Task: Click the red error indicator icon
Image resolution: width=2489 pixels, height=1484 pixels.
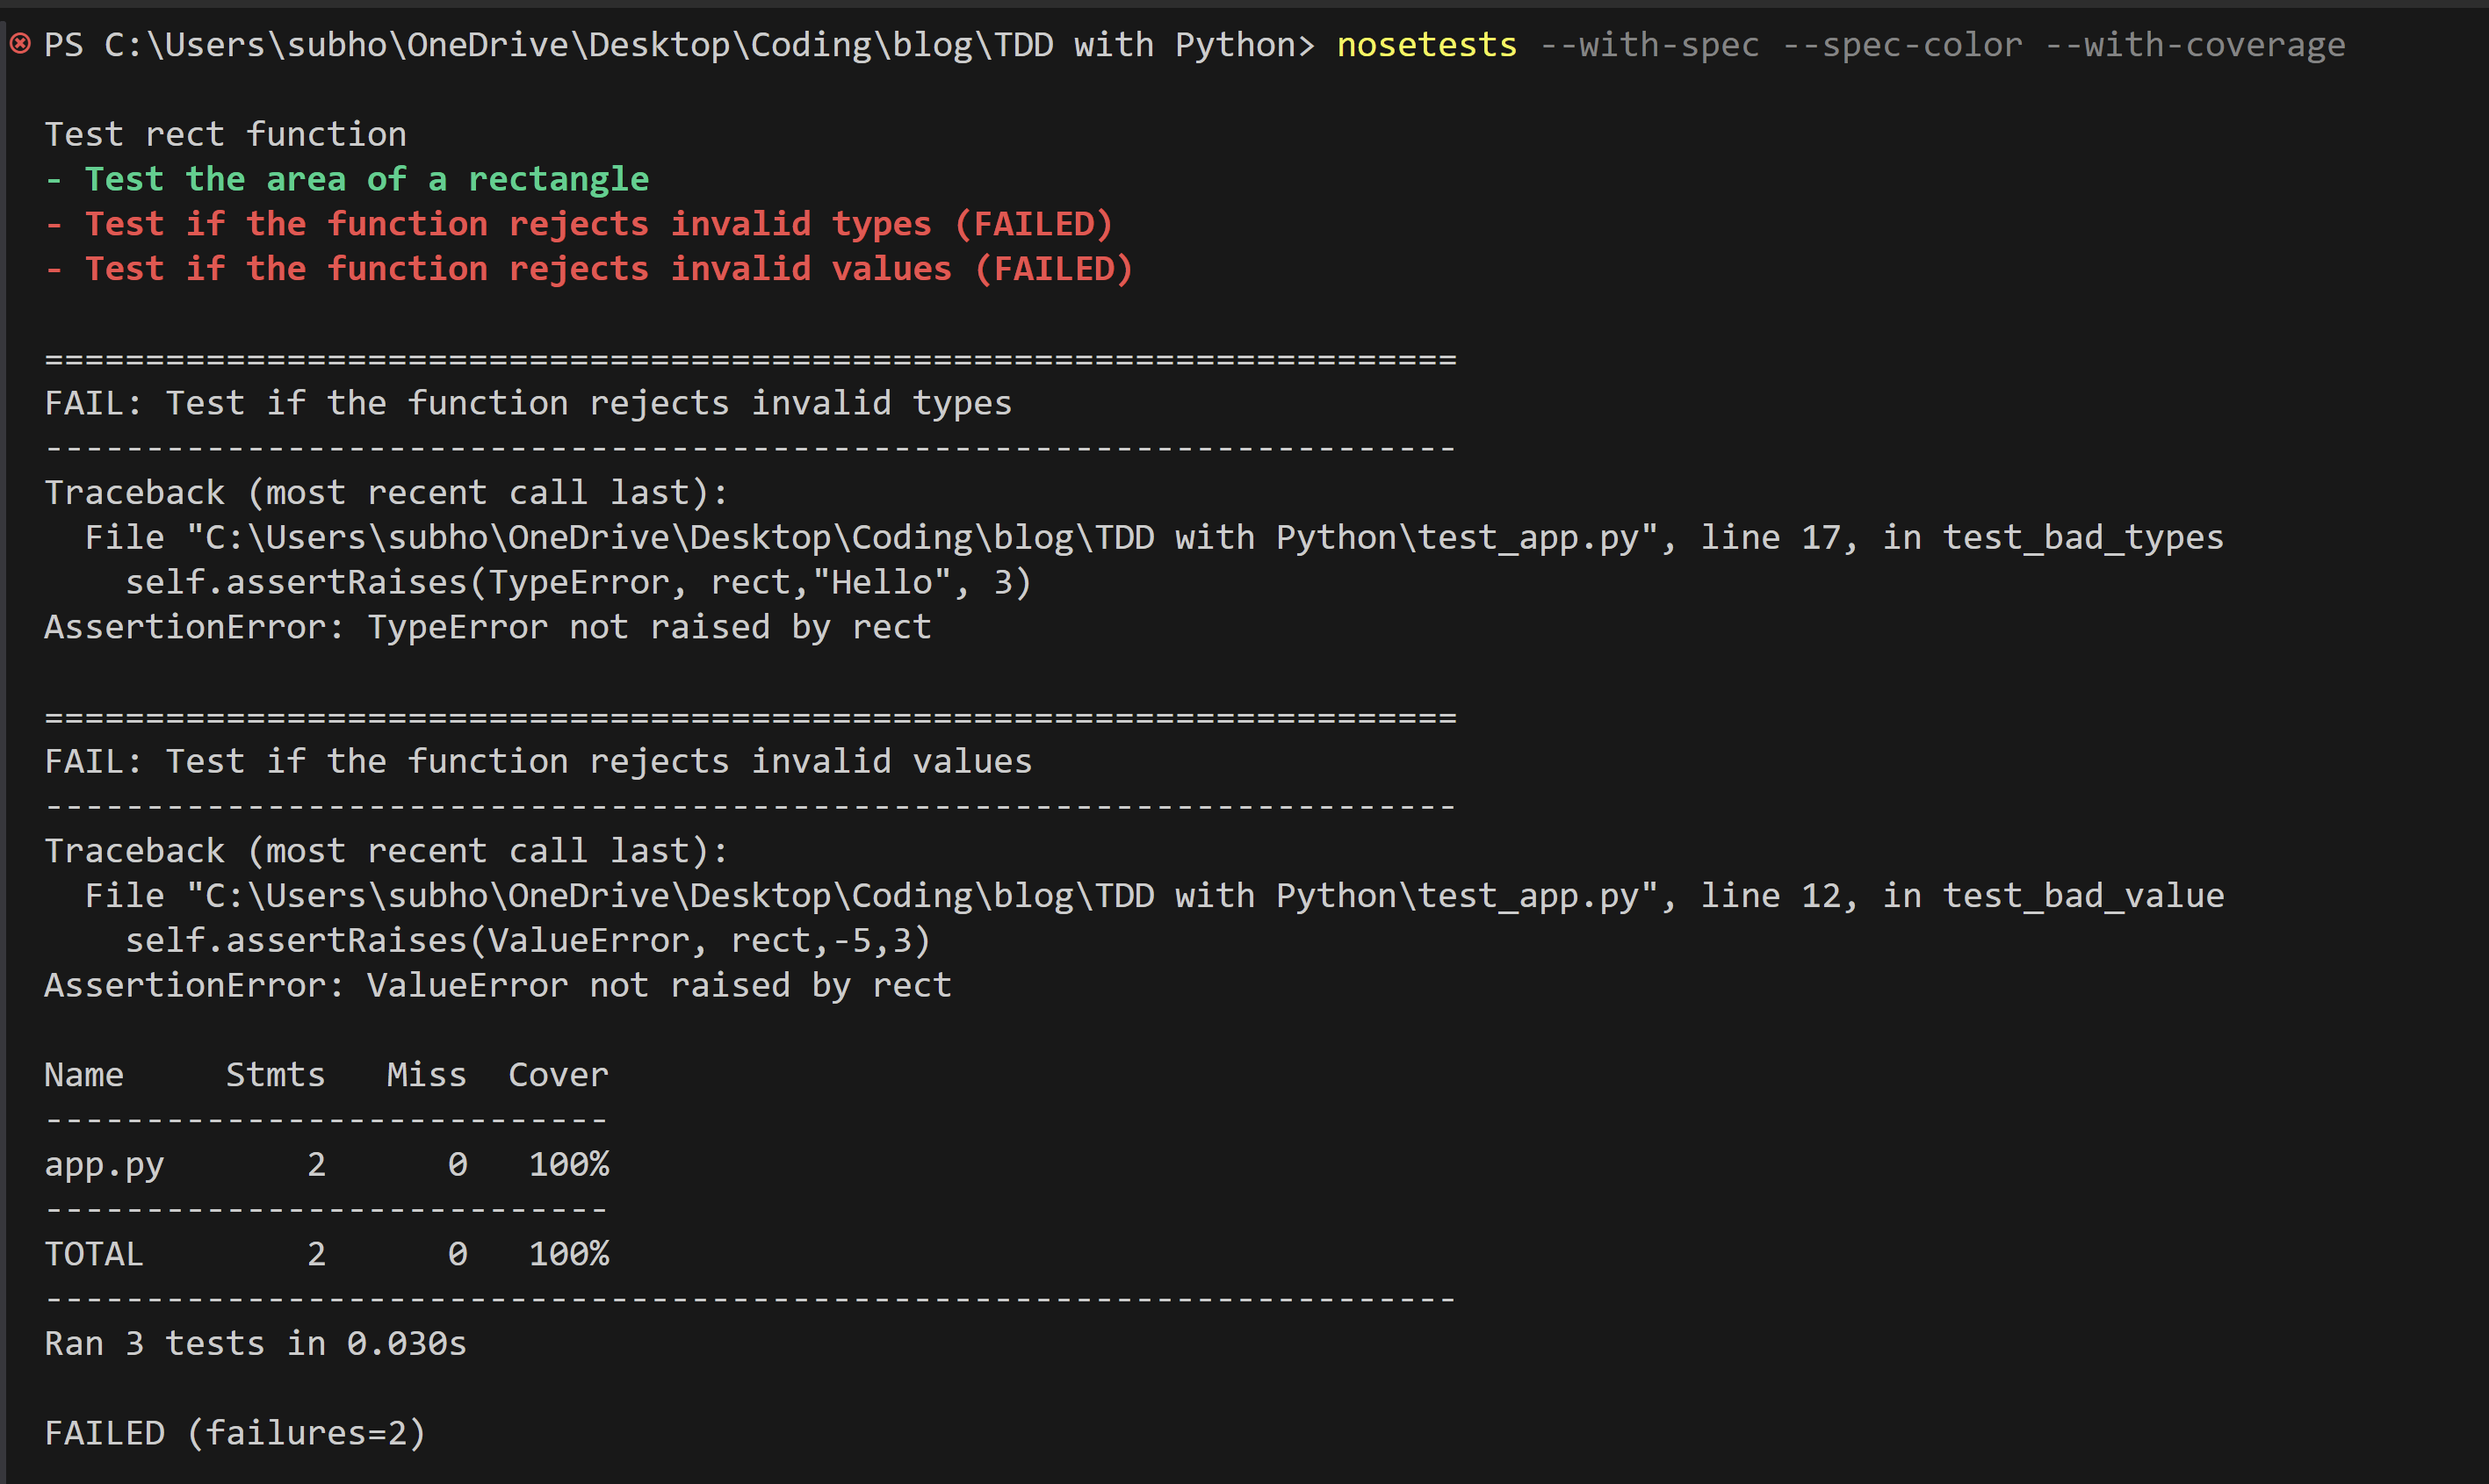Action: coord(20,43)
